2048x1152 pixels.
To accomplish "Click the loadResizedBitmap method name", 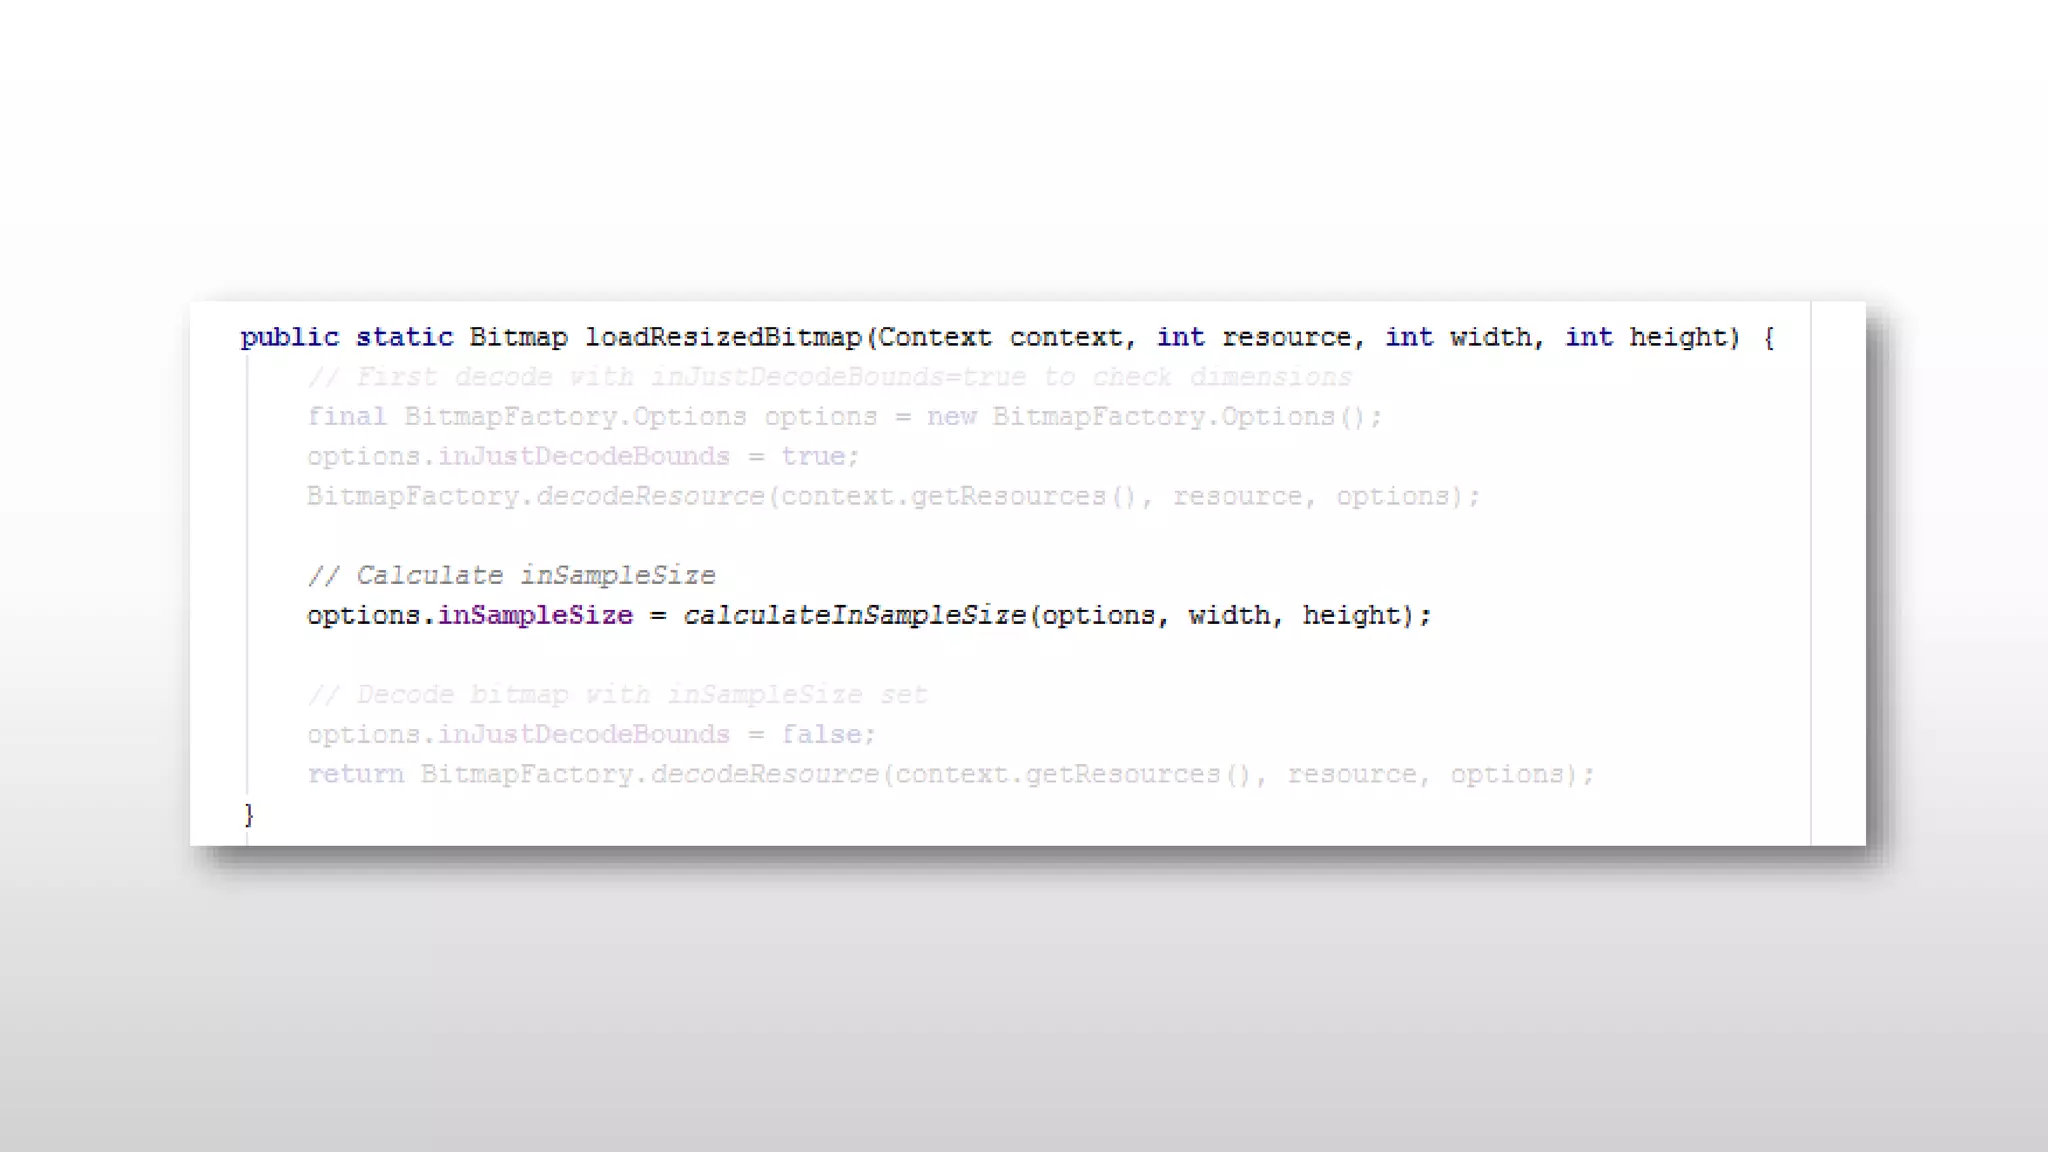I will click(x=722, y=338).
